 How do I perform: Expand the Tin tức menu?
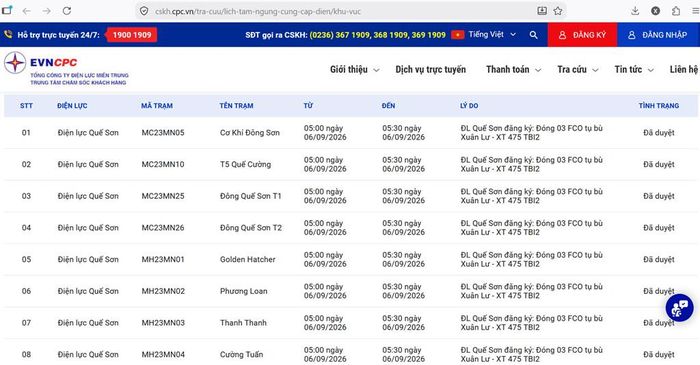634,70
